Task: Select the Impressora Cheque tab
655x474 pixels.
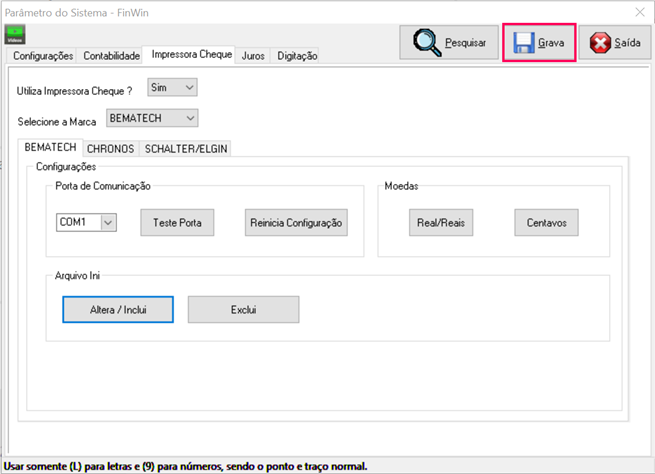Action: pos(192,55)
